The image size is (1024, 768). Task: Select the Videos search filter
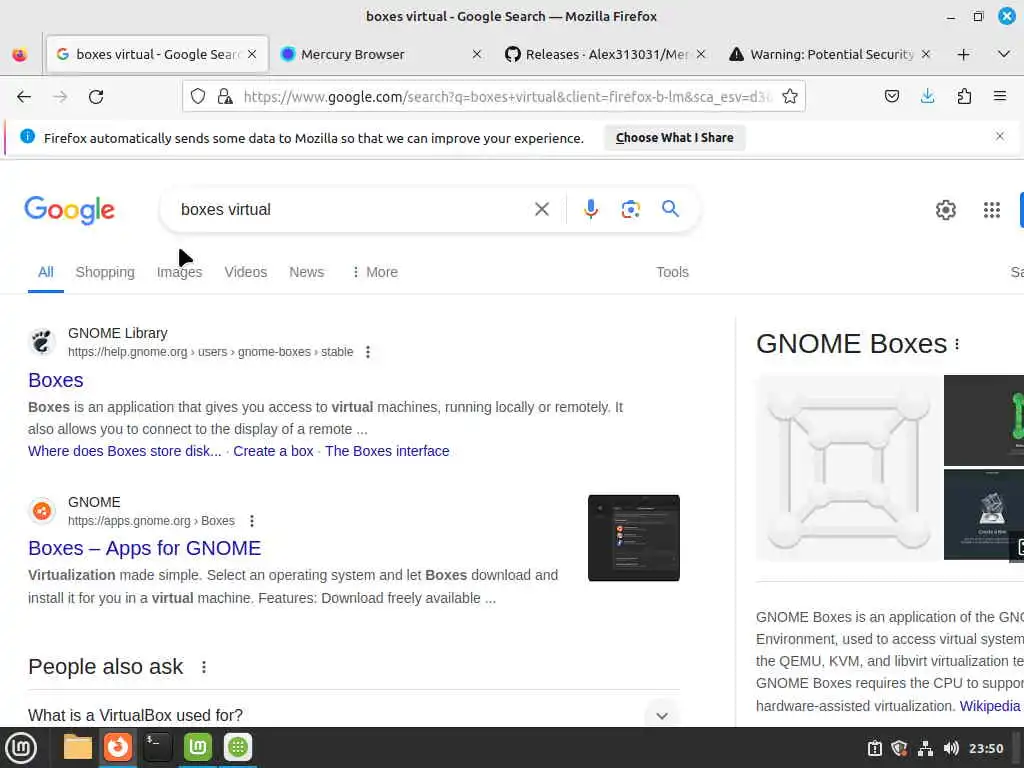click(246, 272)
